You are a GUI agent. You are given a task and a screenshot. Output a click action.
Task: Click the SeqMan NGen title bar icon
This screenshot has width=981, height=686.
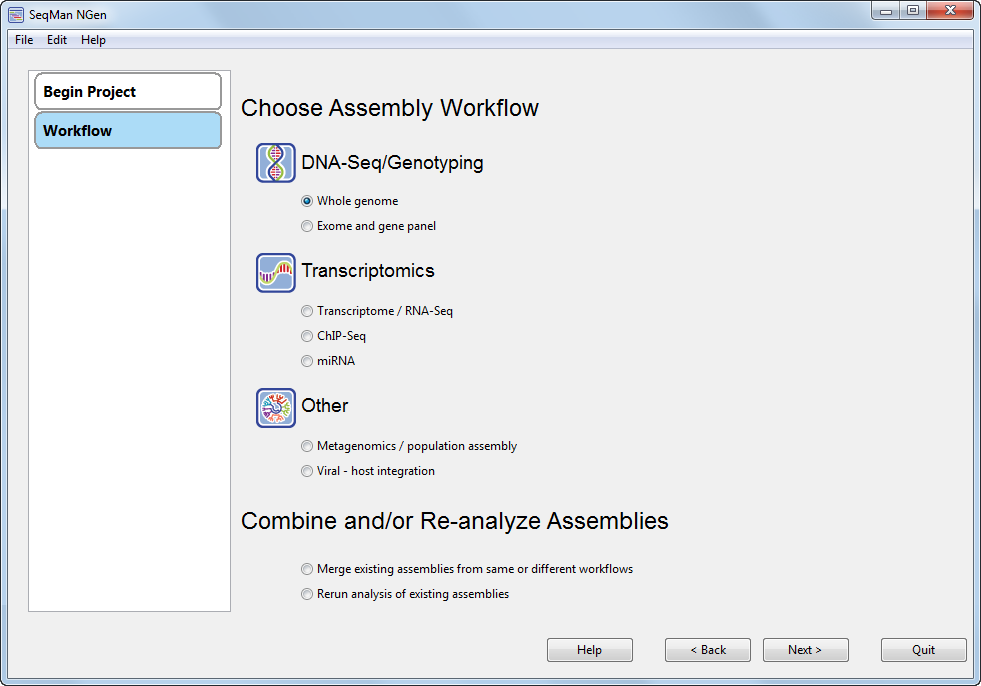16,14
